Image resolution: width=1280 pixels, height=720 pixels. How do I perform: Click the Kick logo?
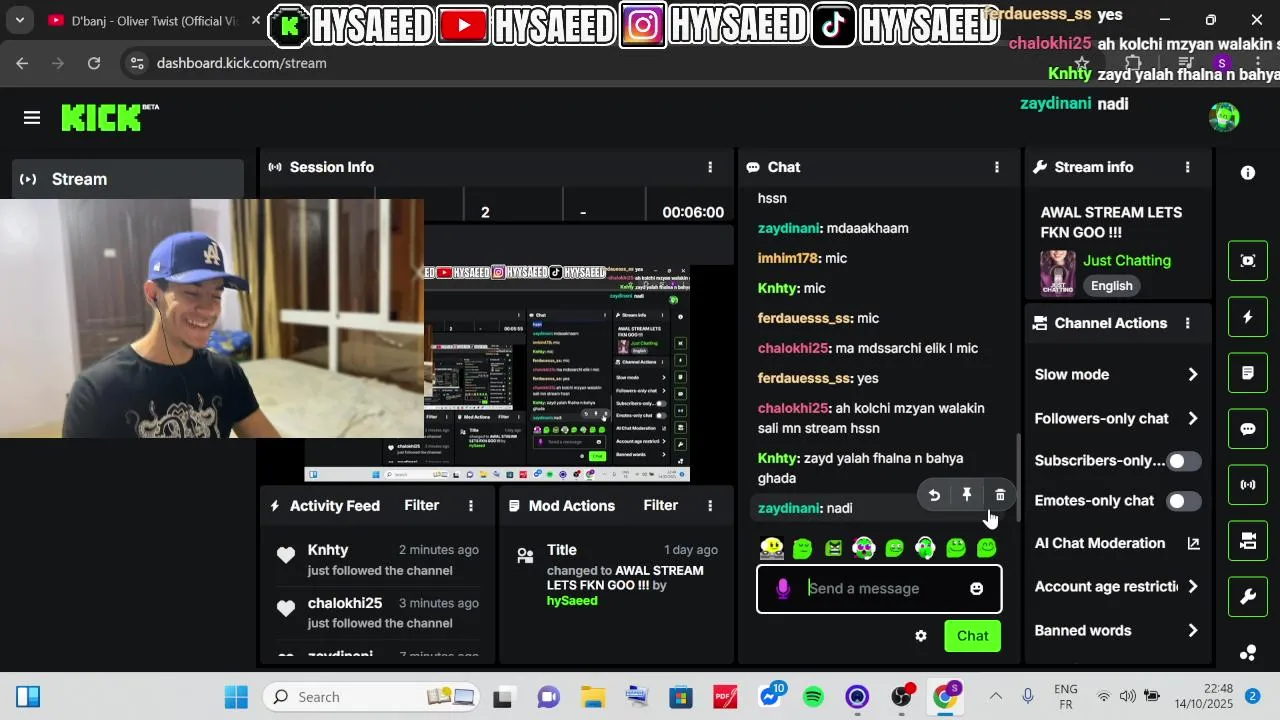110,117
